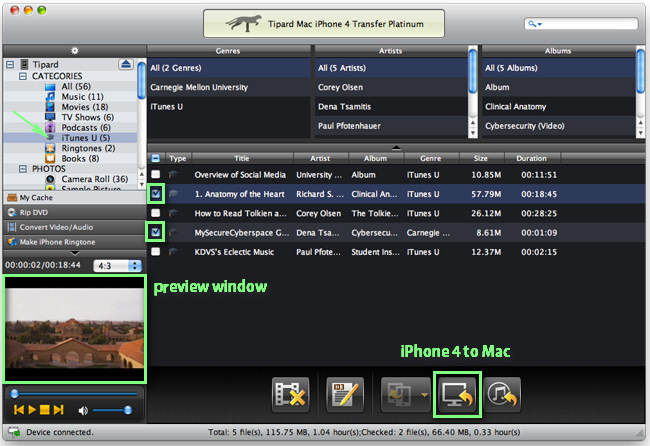Open Ringtones (2) category
650x446 pixels.
coord(88,148)
